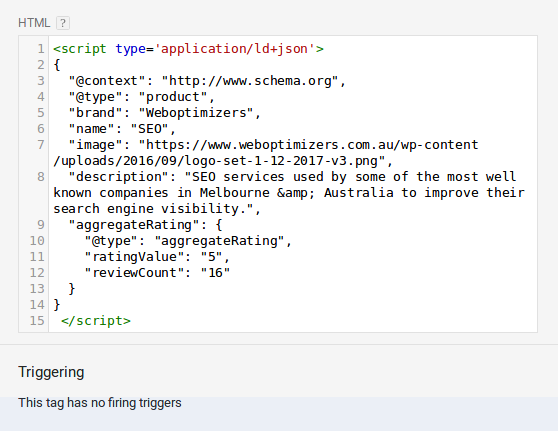Click line number 5 in the gutter

41,113
